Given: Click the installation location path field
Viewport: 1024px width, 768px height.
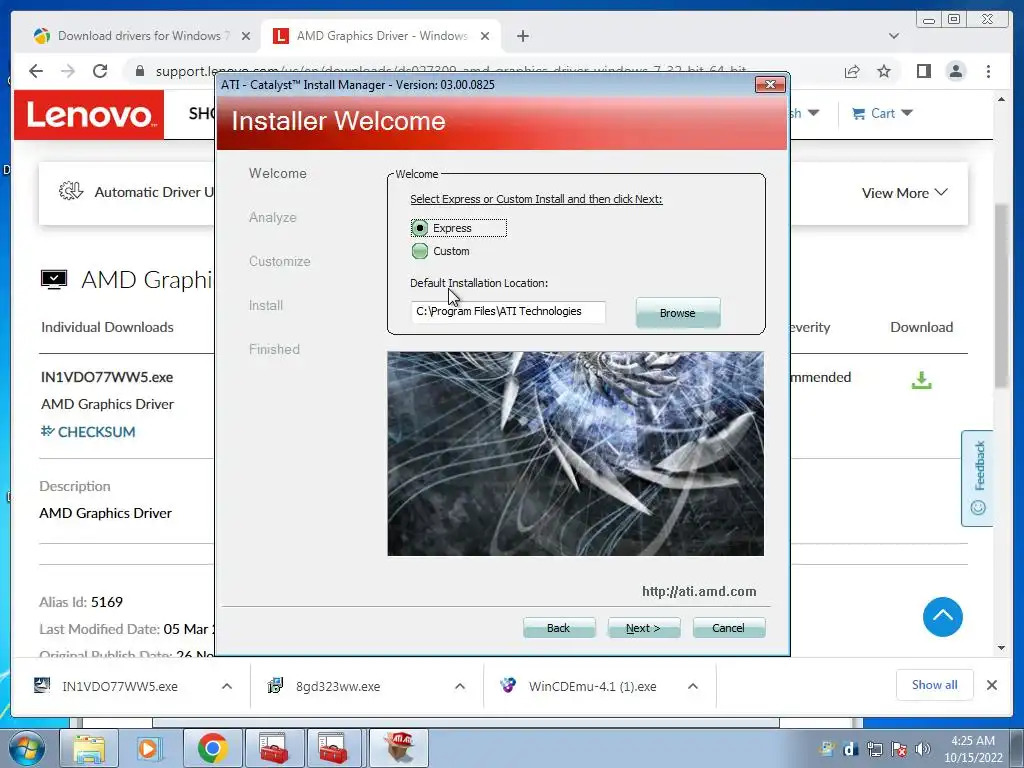Looking at the screenshot, I should 508,312.
